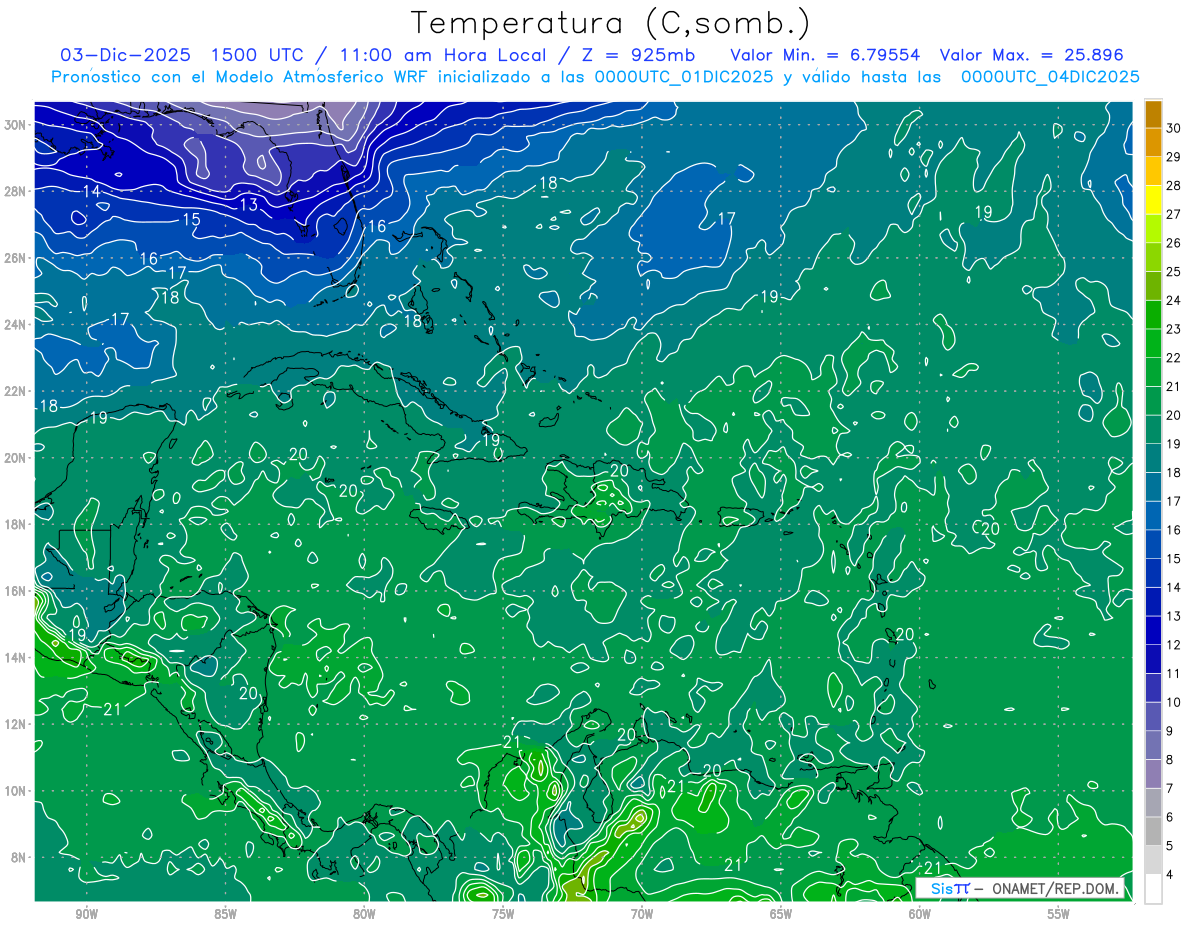Click the colorbar value '13'
1200x927 pixels.
point(1174,616)
